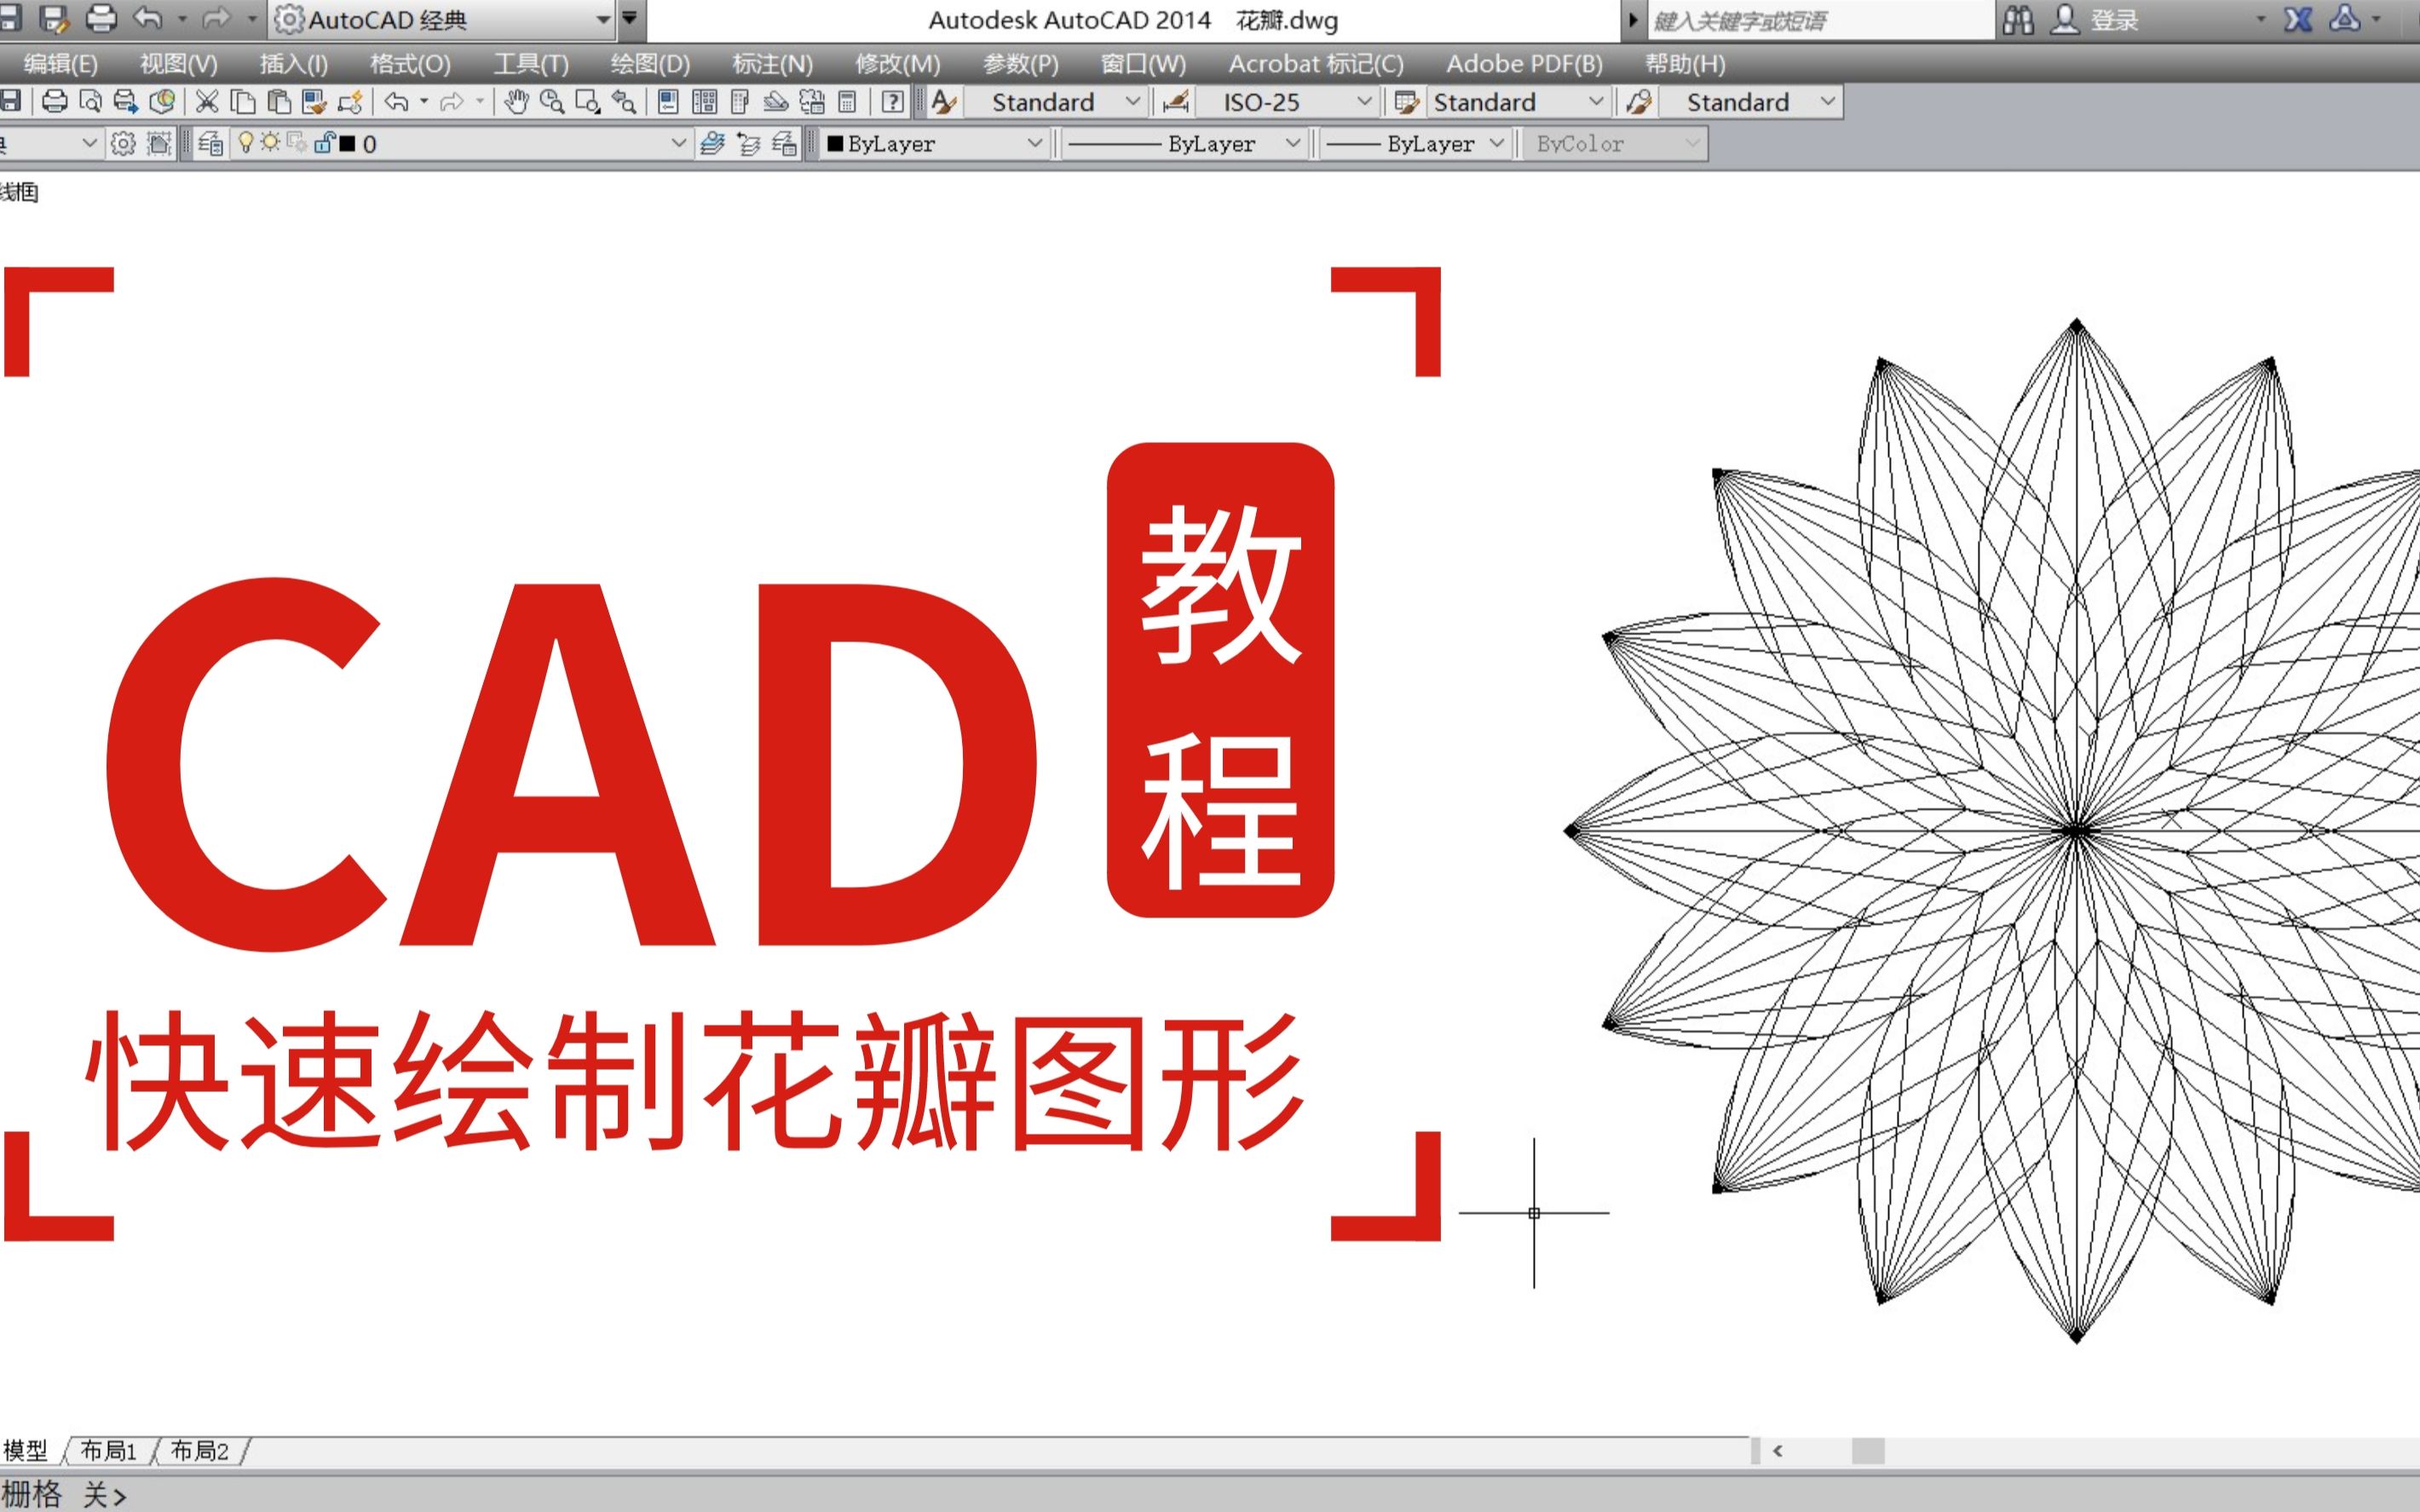Click the Undo arrow button
This screenshot has height=1512, width=2420.
click(x=148, y=18)
